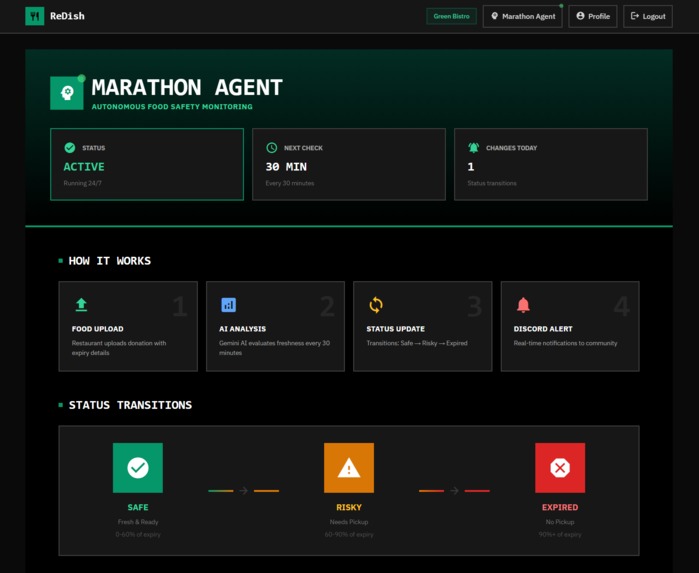Click the 90%+ of expiry text
The height and width of the screenshot is (573, 699).
(x=560, y=534)
